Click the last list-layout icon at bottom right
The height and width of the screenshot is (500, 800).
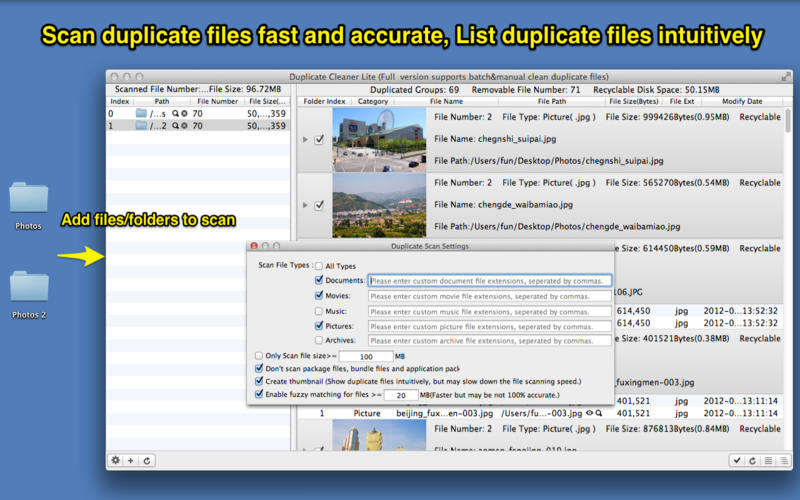784,460
